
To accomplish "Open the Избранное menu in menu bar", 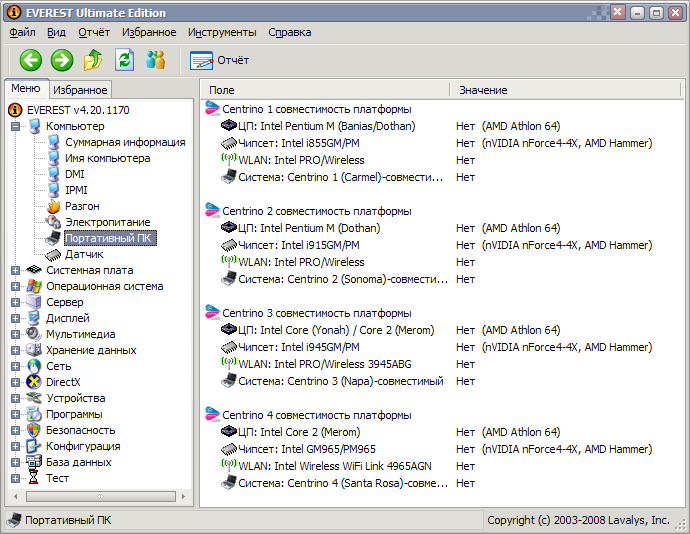I will 149,32.
